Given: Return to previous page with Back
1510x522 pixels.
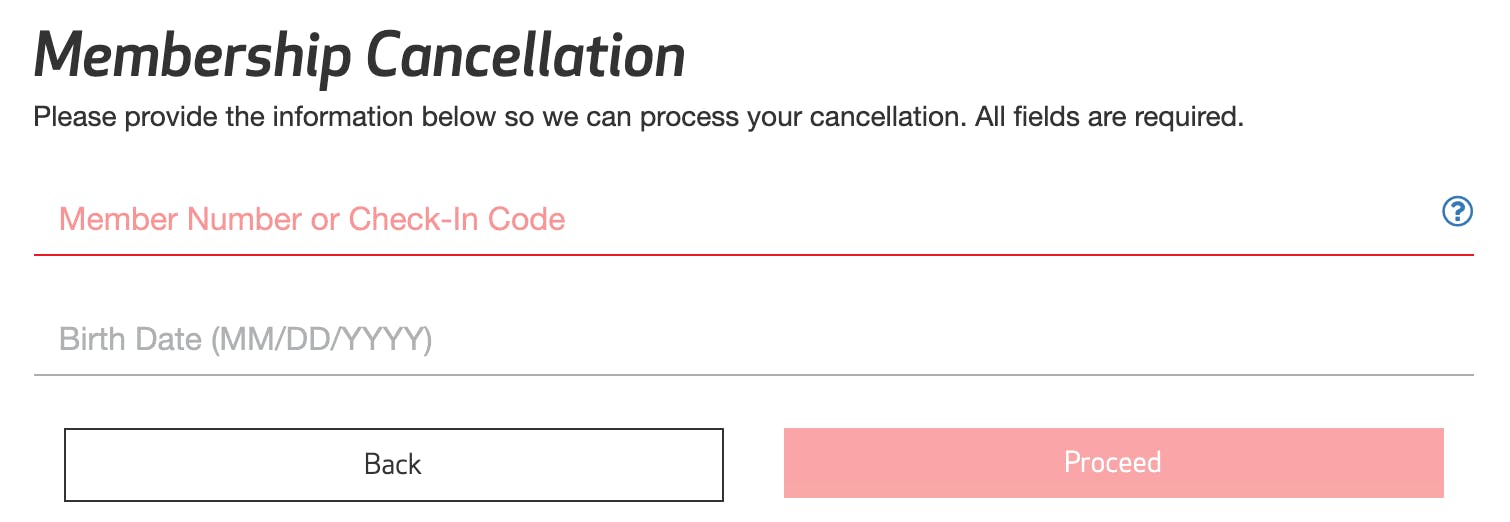Looking at the screenshot, I should coord(393,464).
